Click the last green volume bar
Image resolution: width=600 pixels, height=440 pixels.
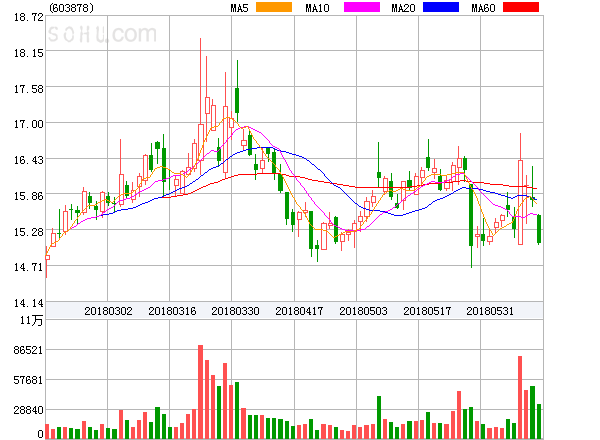pos(539,421)
